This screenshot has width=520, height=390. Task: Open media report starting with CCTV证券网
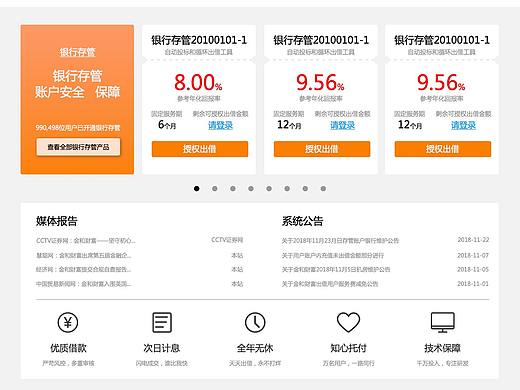(86, 240)
